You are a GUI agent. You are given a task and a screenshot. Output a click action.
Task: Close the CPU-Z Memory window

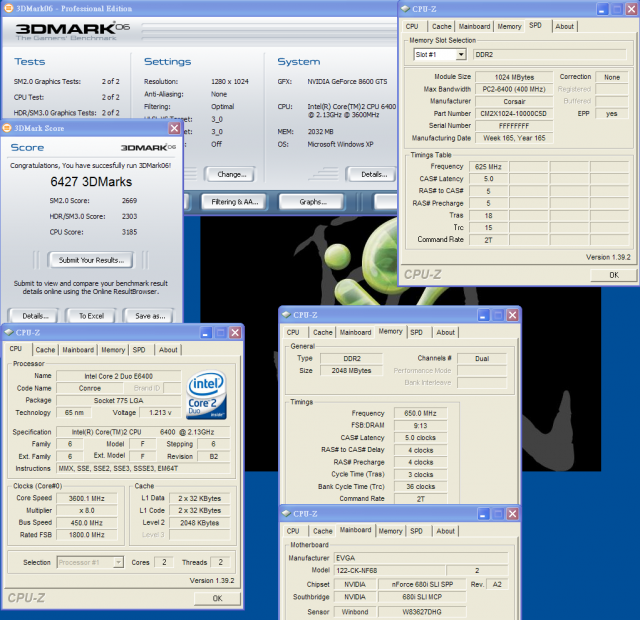pos(513,315)
